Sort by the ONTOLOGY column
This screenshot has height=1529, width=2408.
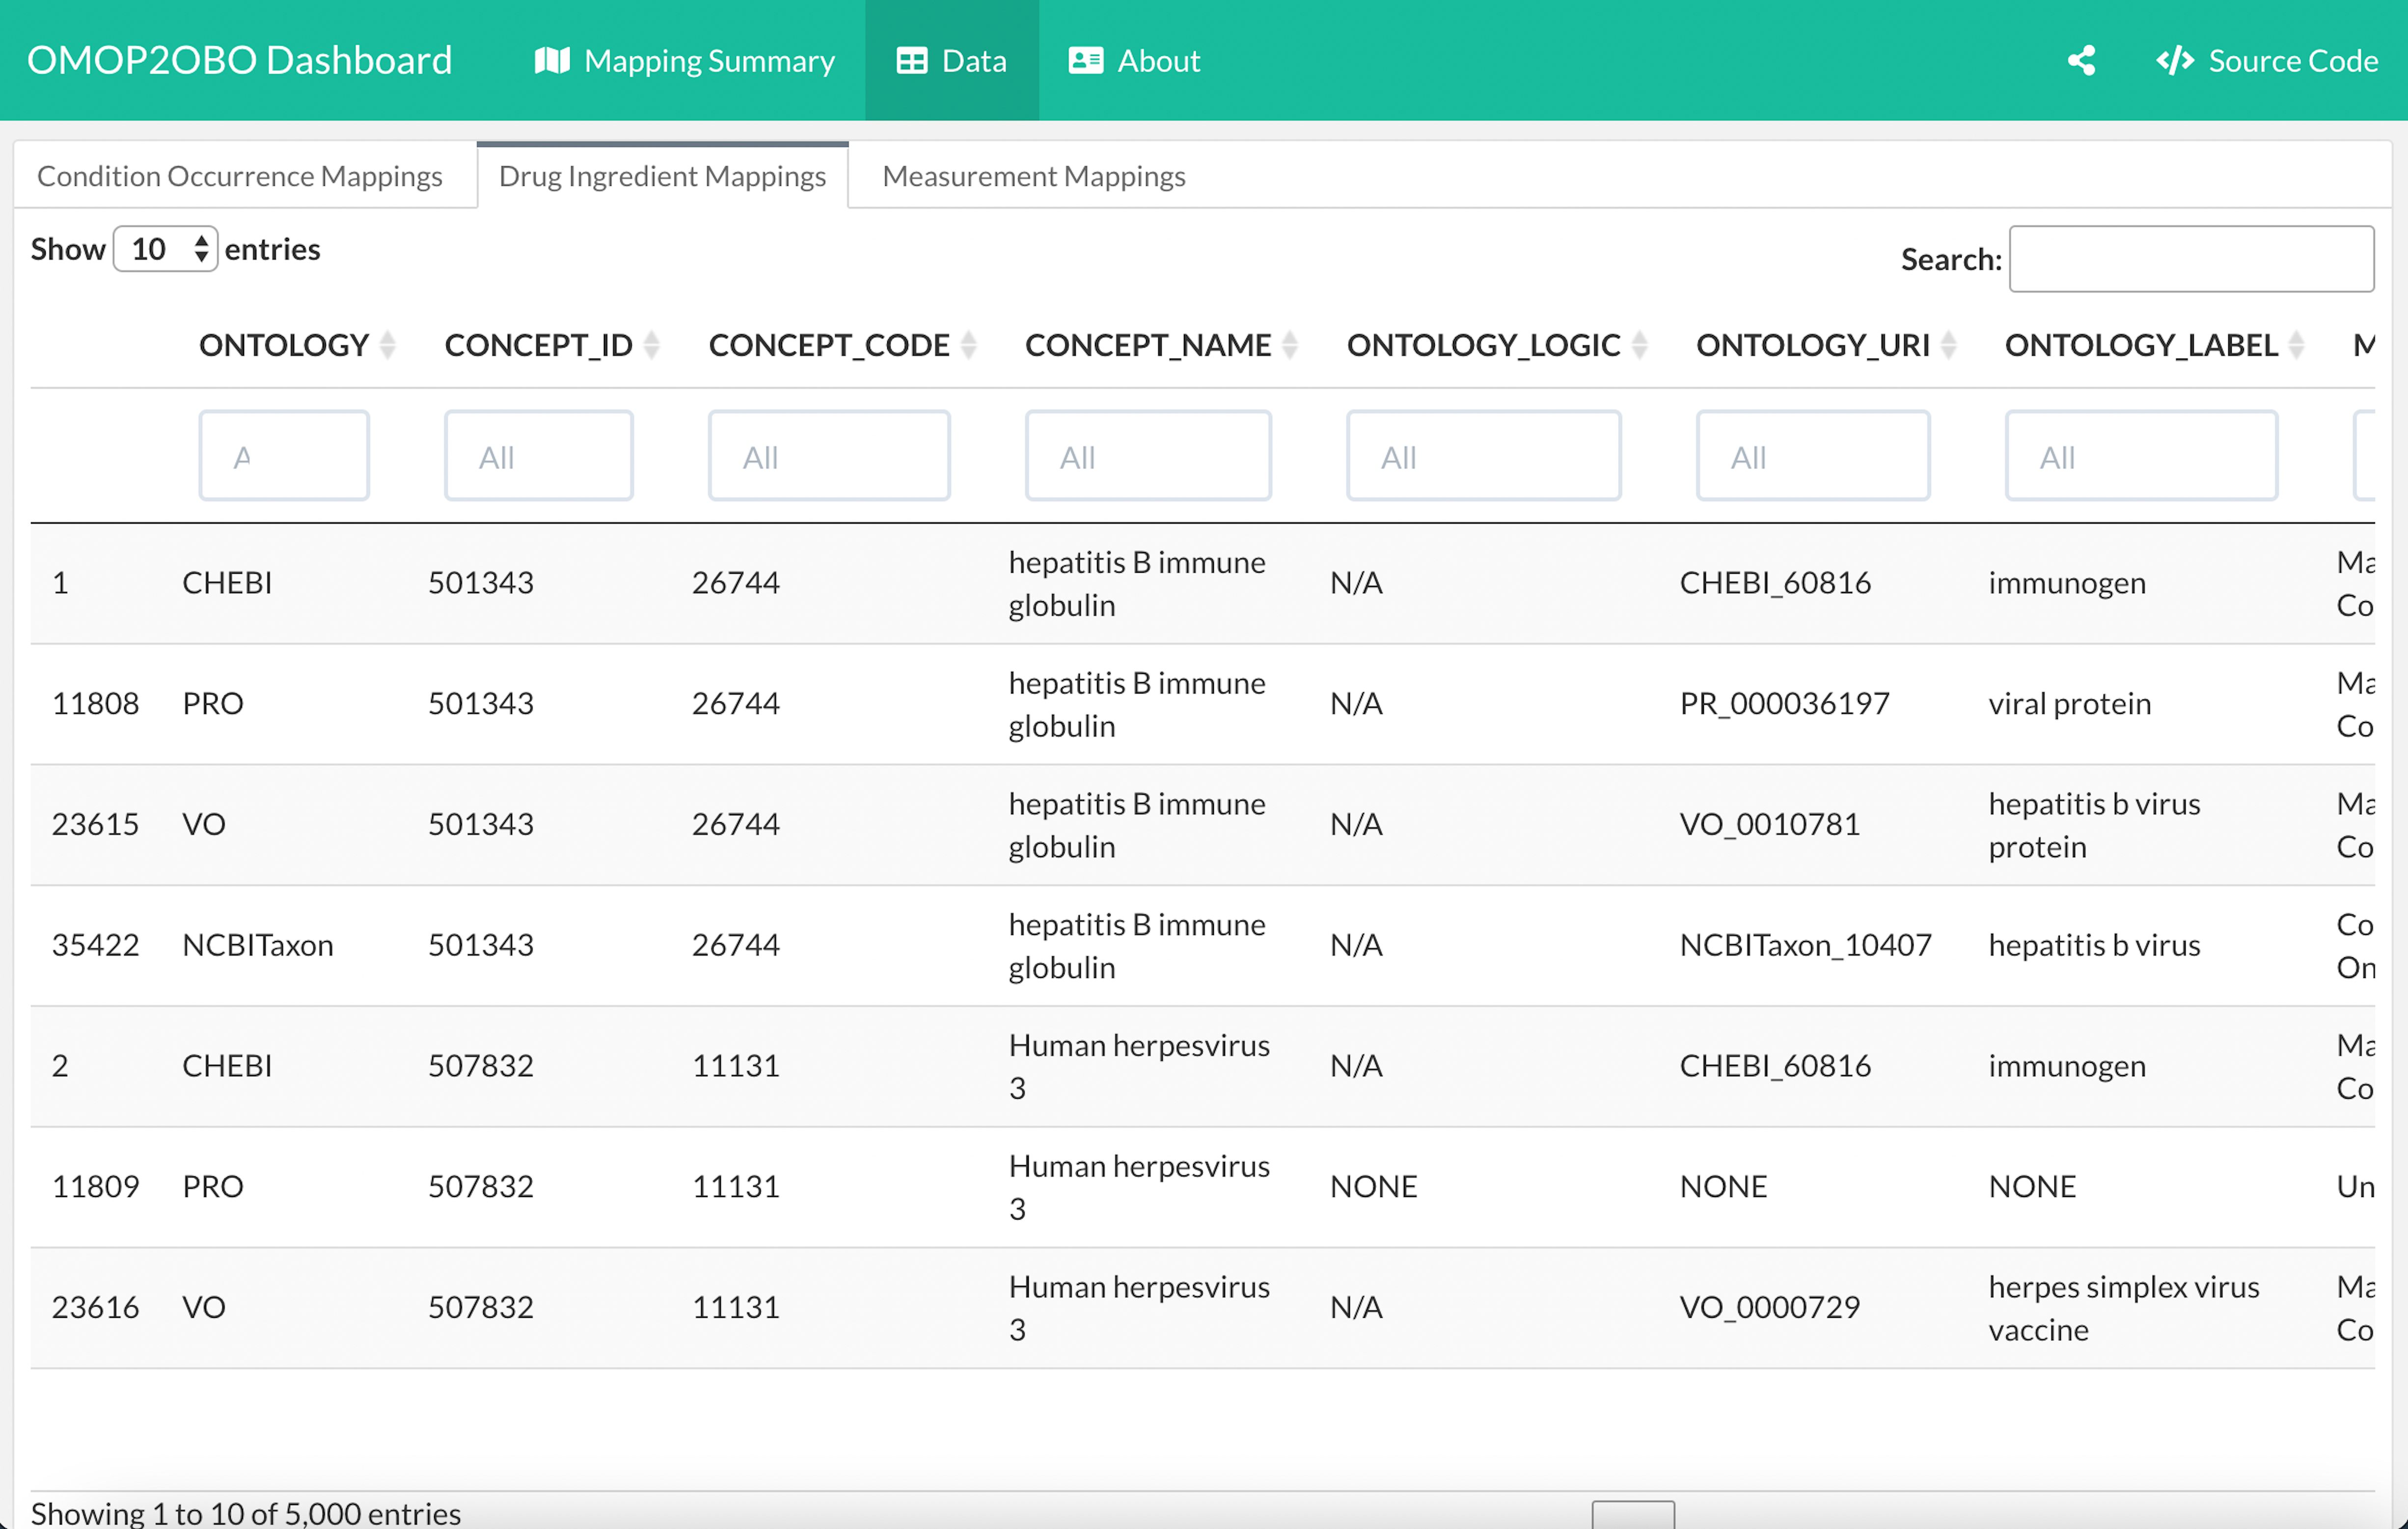click(x=297, y=345)
